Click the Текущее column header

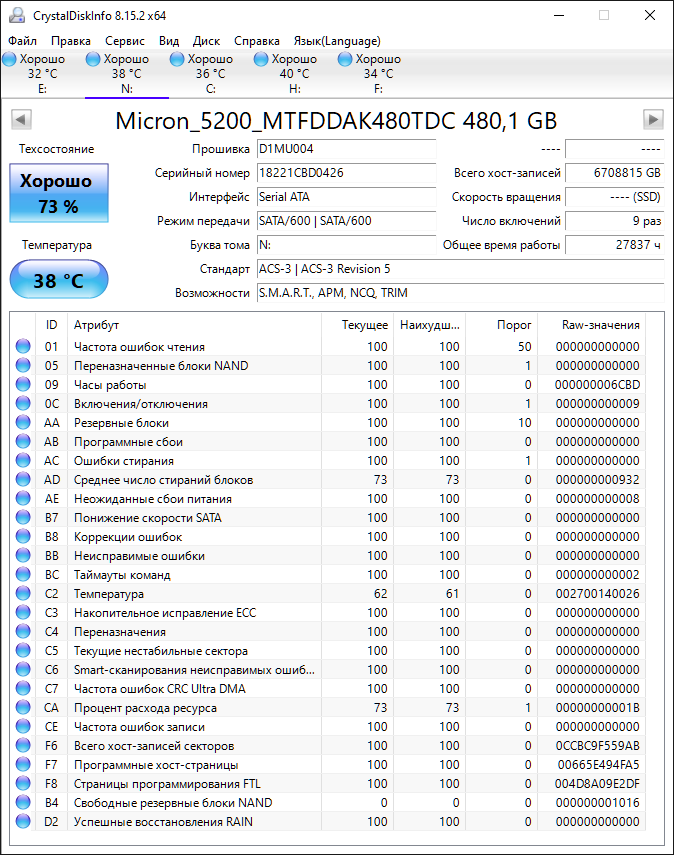[357, 325]
